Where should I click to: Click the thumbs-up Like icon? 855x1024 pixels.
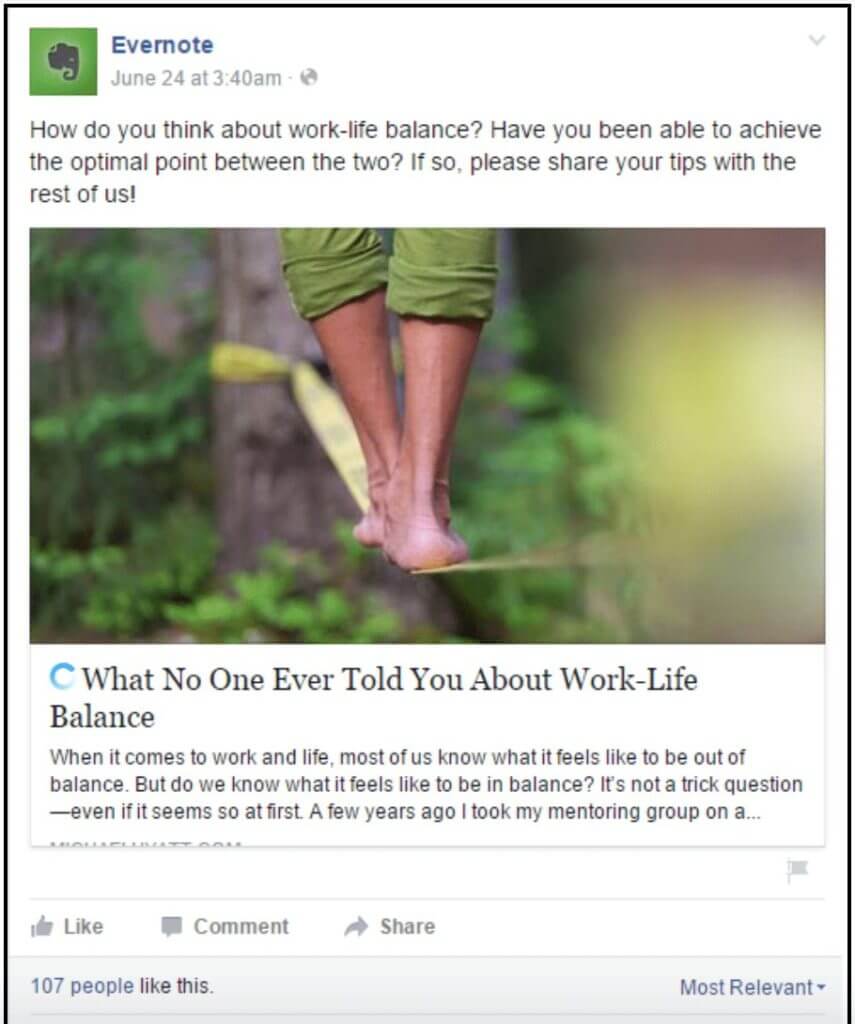(x=42, y=926)
